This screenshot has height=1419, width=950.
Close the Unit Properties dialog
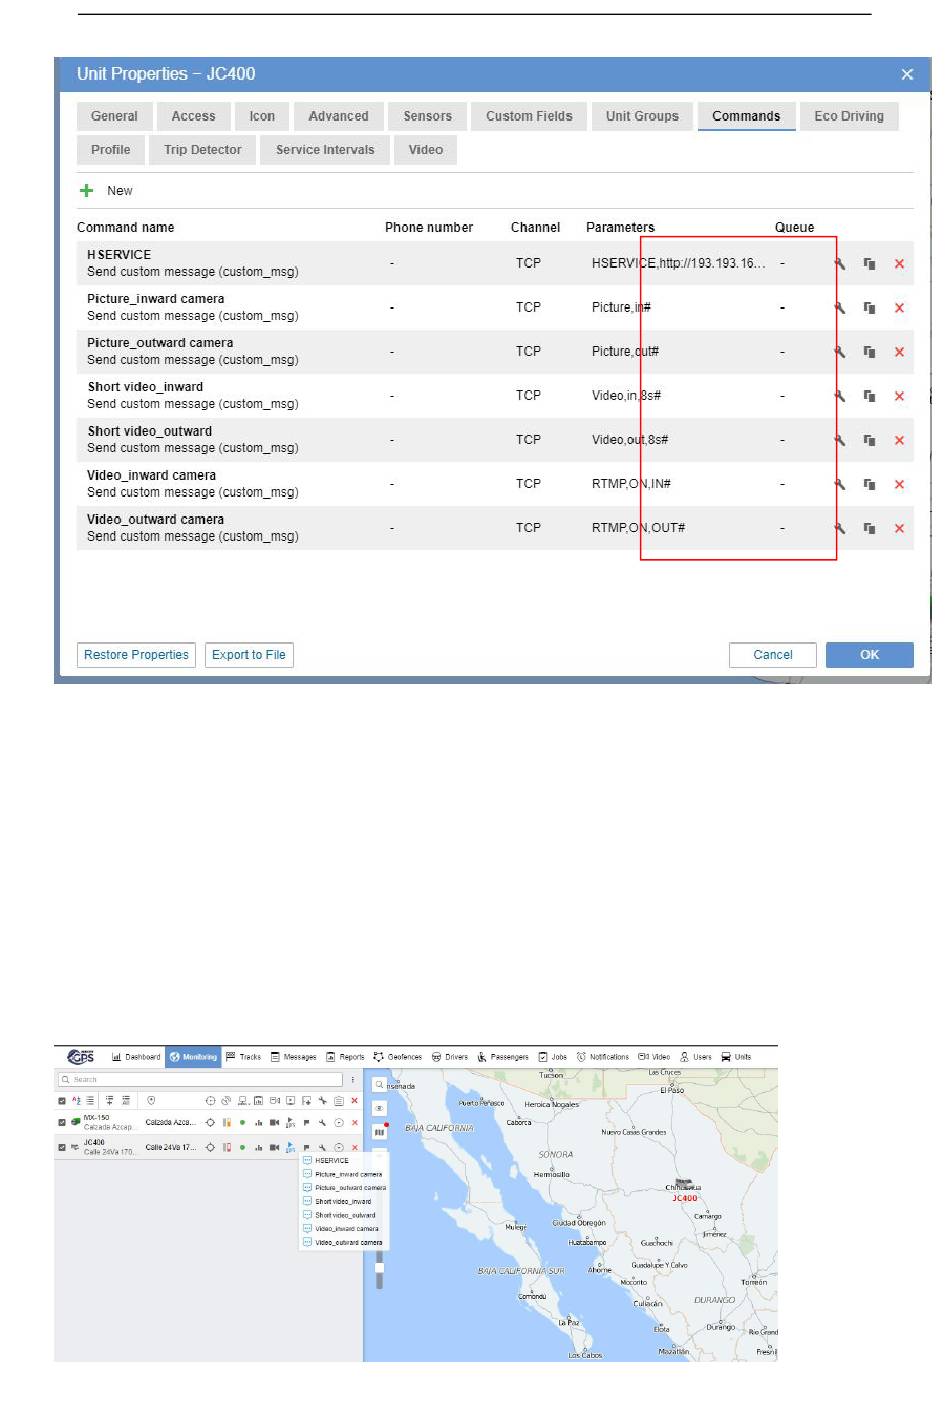tap(907, 74)
